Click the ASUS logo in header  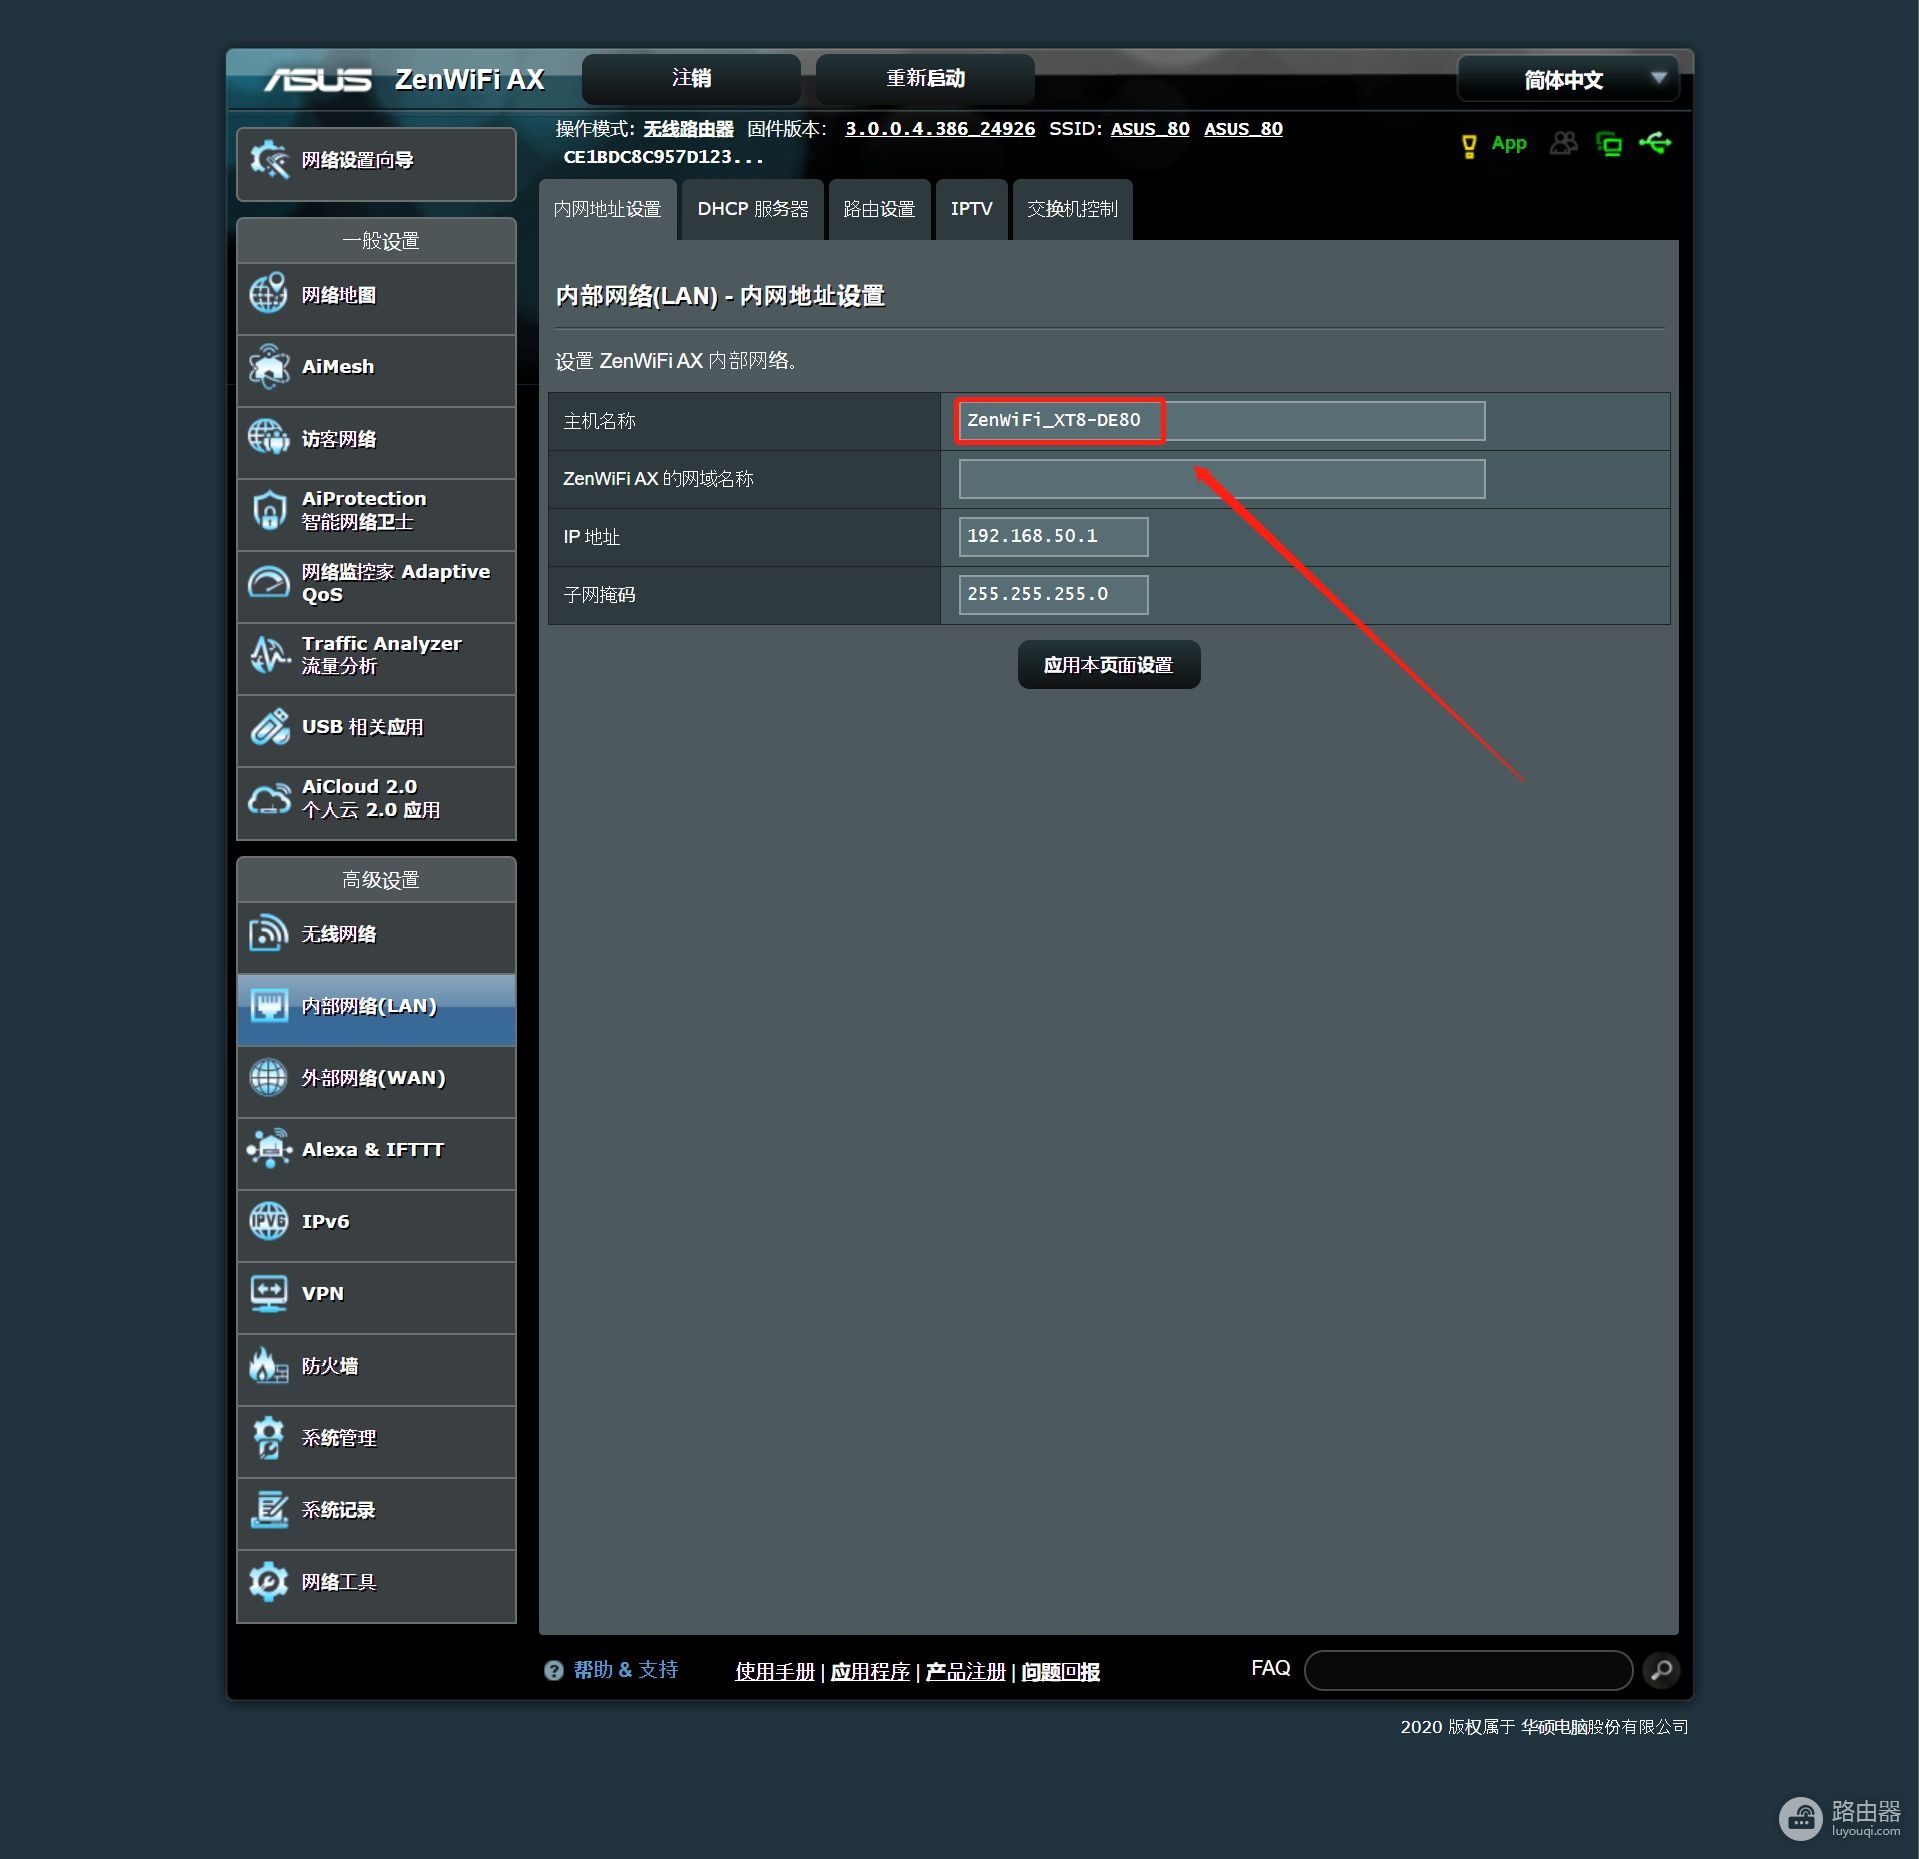click(x=318, y=80)
